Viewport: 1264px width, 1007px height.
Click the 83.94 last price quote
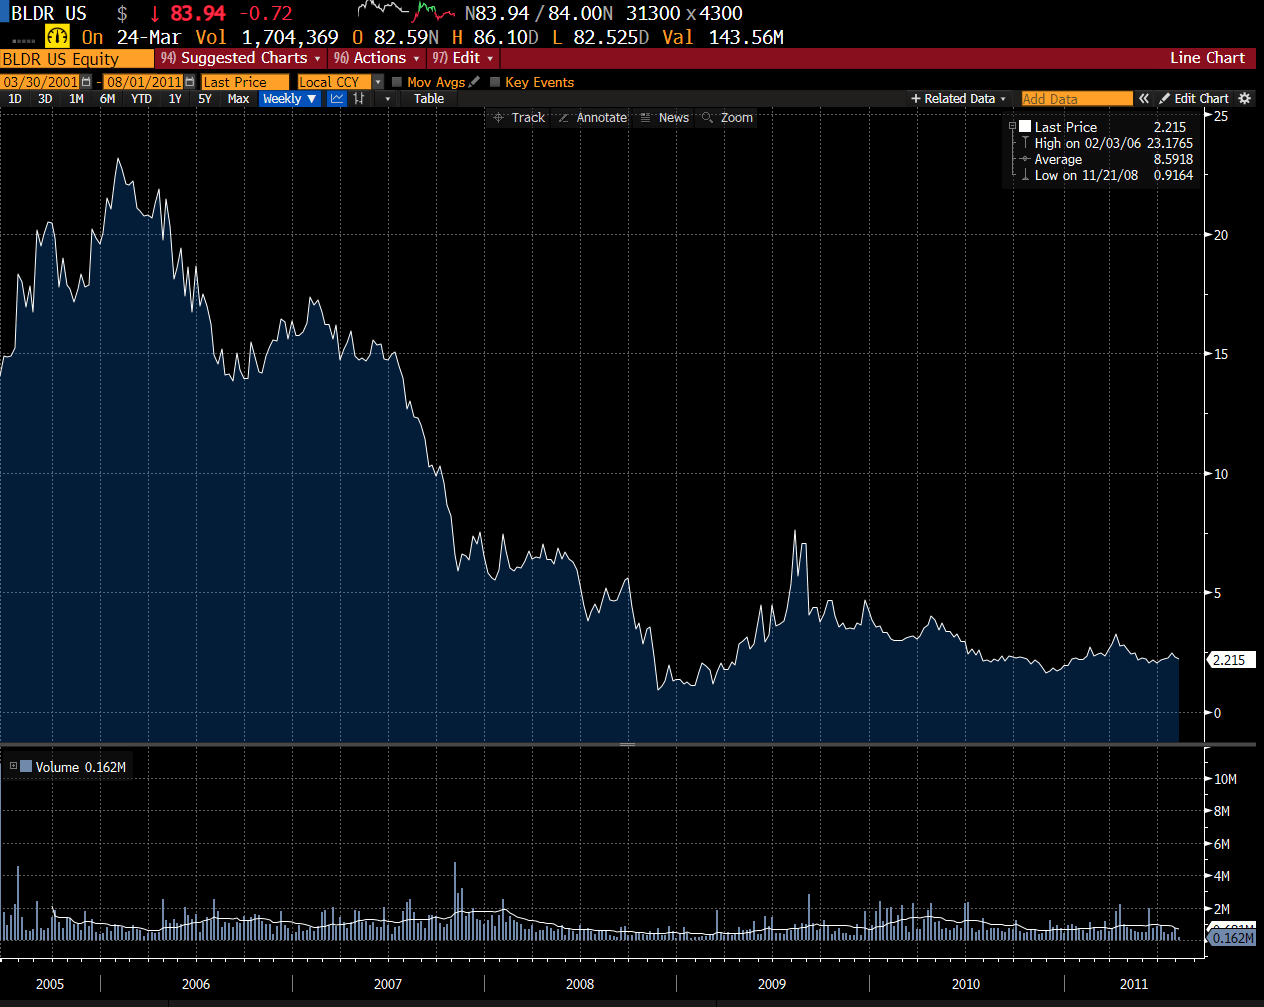[x=198, y=13]
